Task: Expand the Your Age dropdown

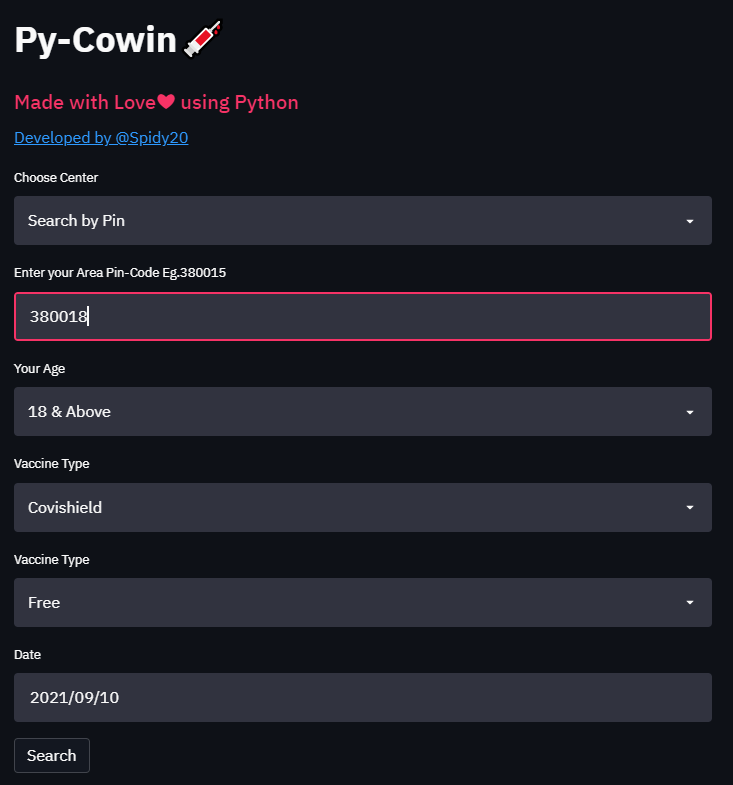Action: click(x=362, y=412)
